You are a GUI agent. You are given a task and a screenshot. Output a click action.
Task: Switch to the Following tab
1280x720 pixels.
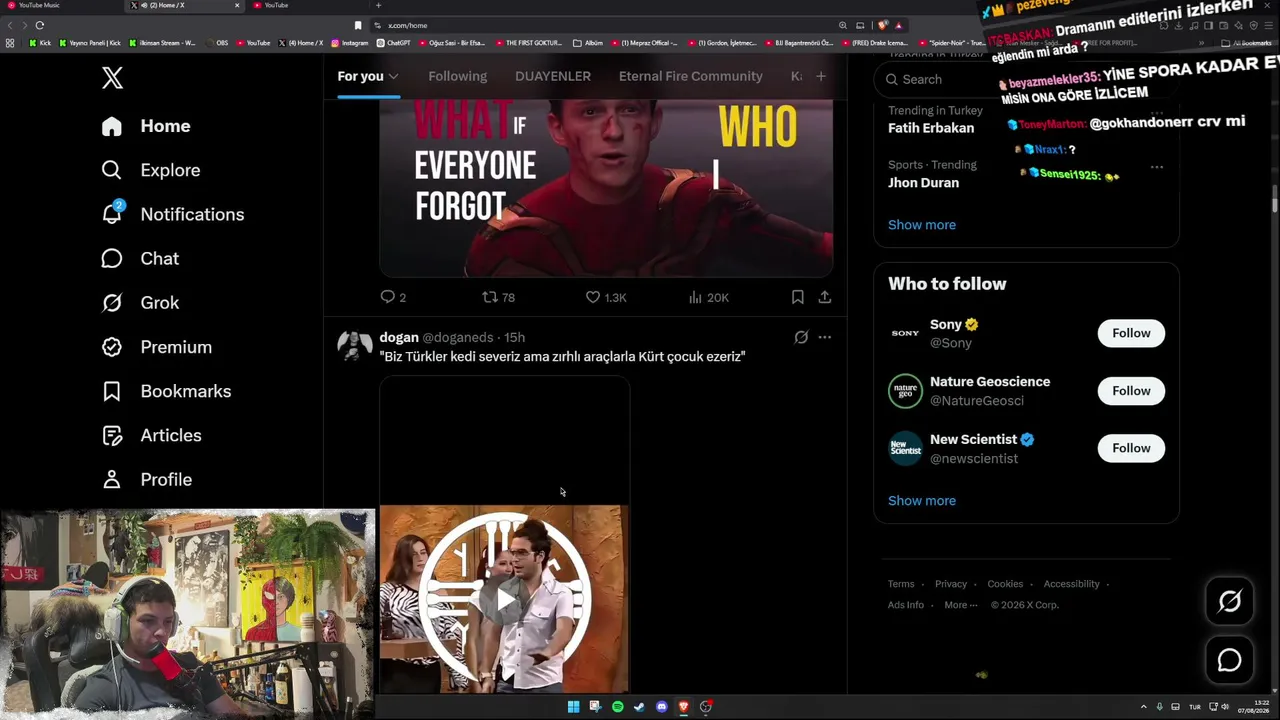[457, 76]
